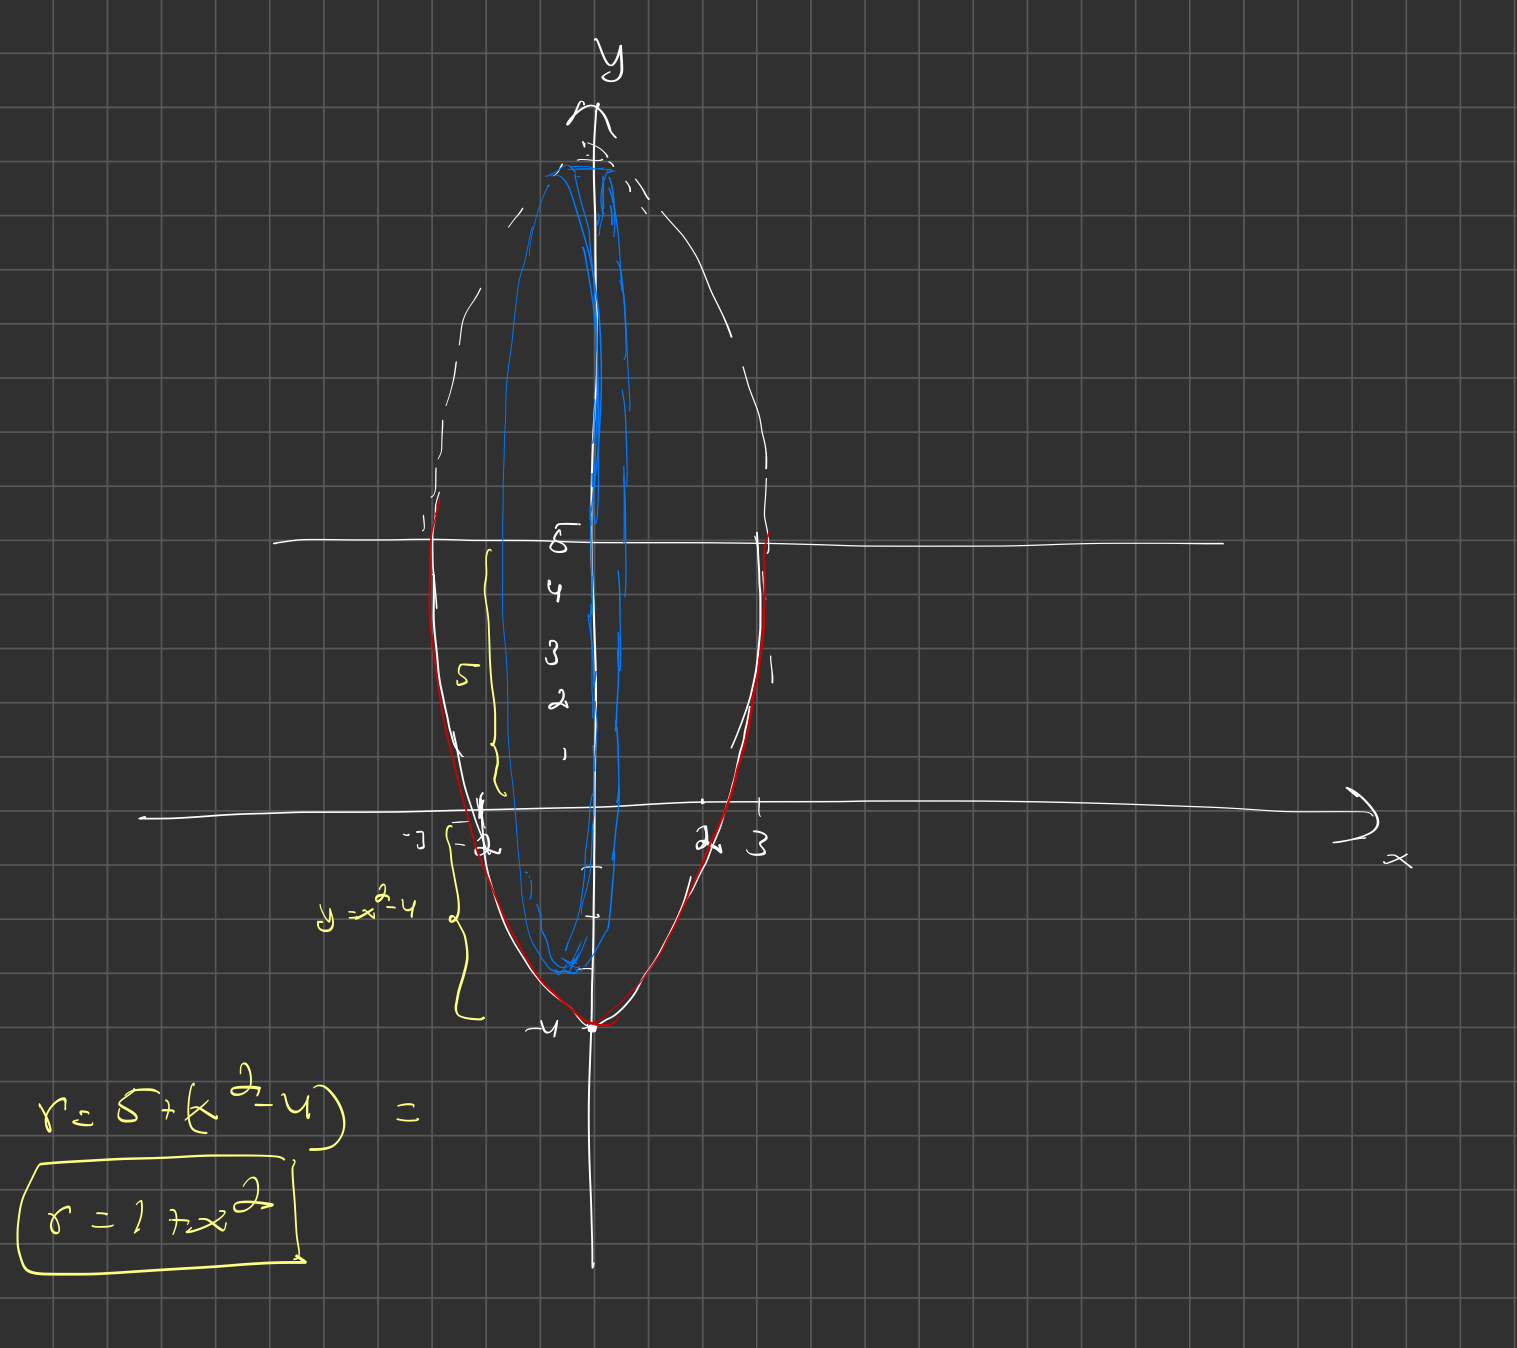This screenshot has height=1348, width=1517.
Task: Click the yellow number 5 beside the brace
Action: click(466, 674)
